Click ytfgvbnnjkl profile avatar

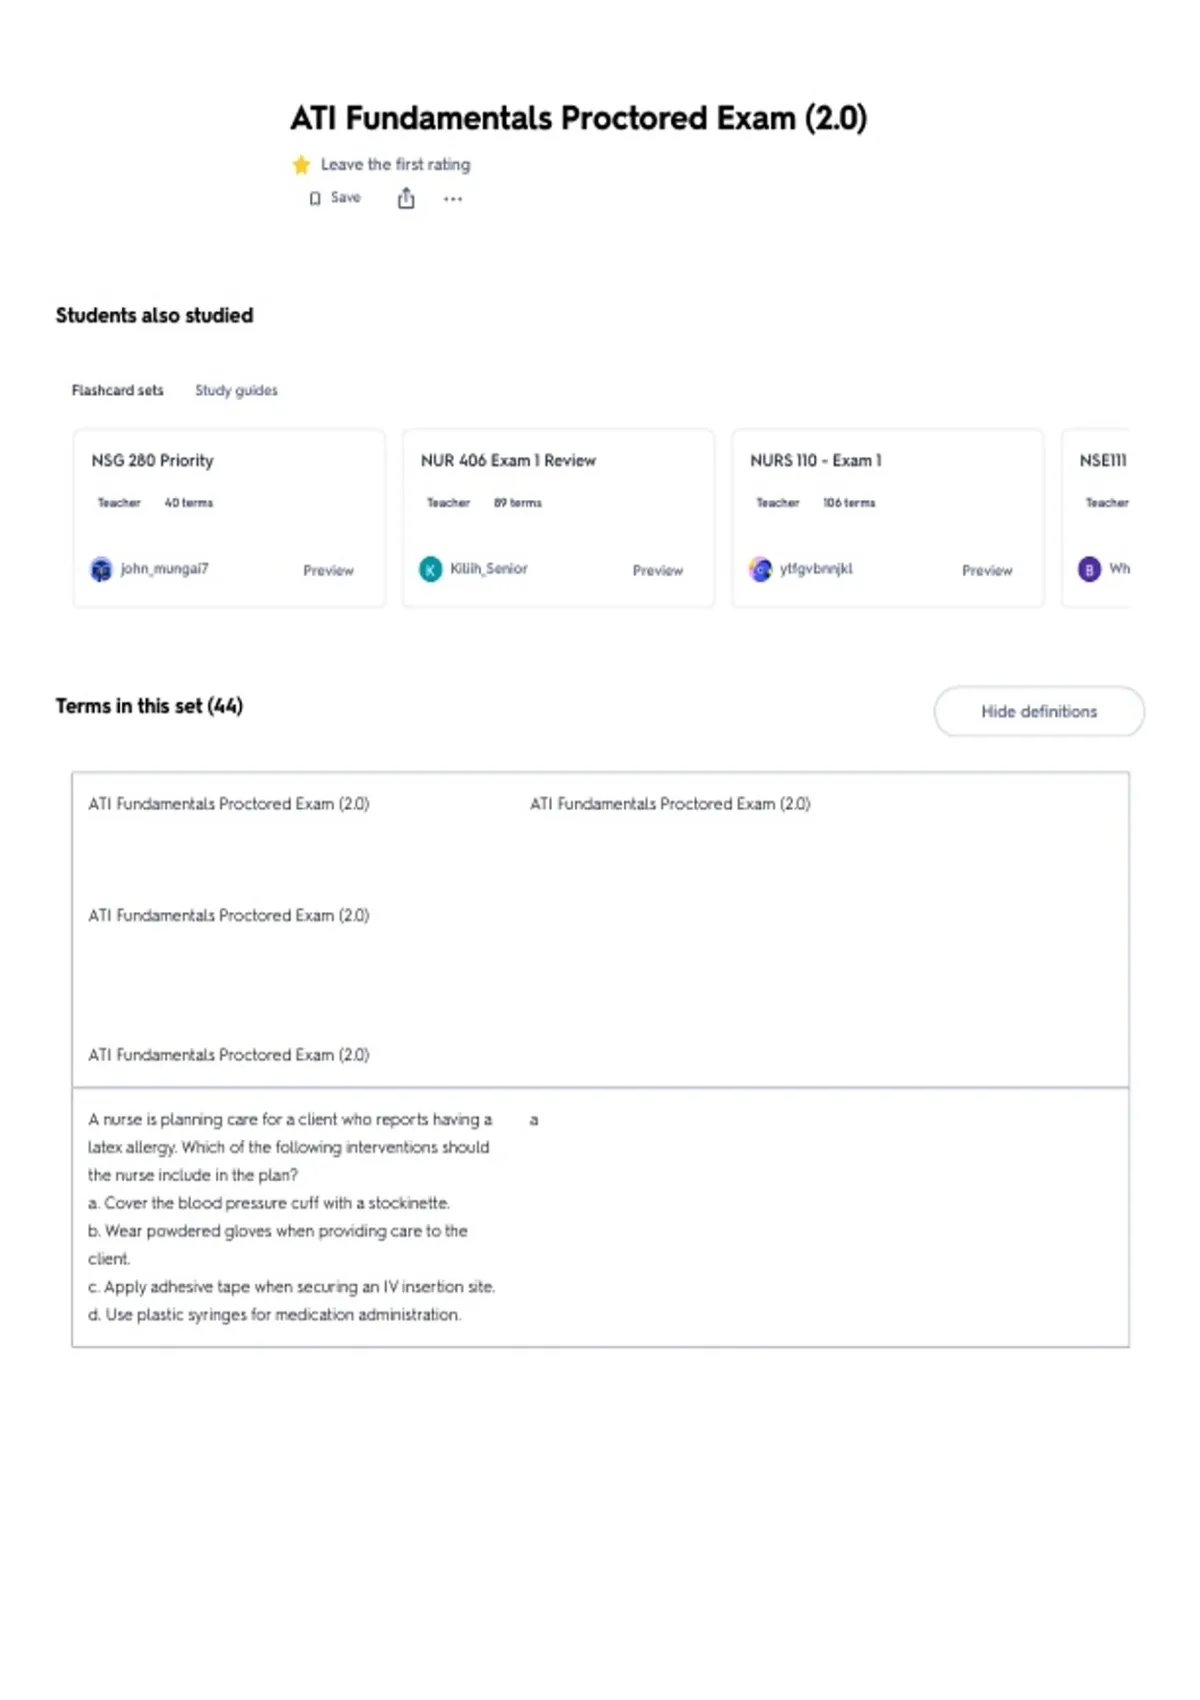click(x=760, y=570)
